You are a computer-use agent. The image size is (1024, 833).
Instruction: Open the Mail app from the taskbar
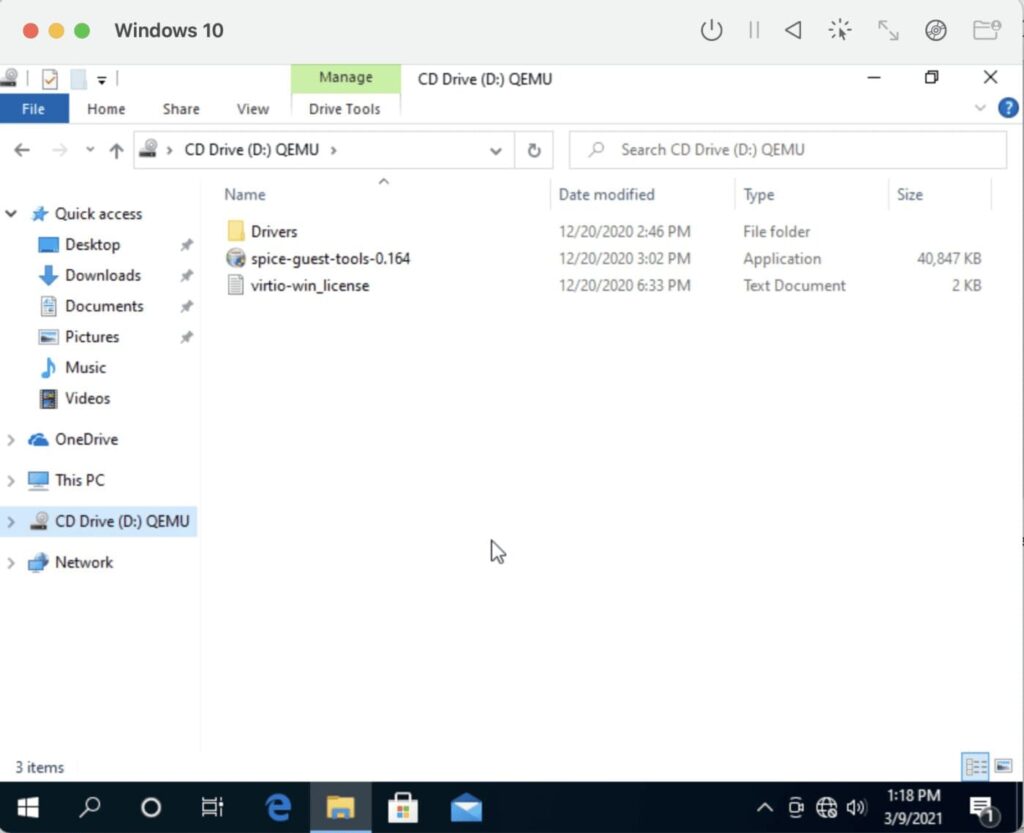(x=466, y=806)
